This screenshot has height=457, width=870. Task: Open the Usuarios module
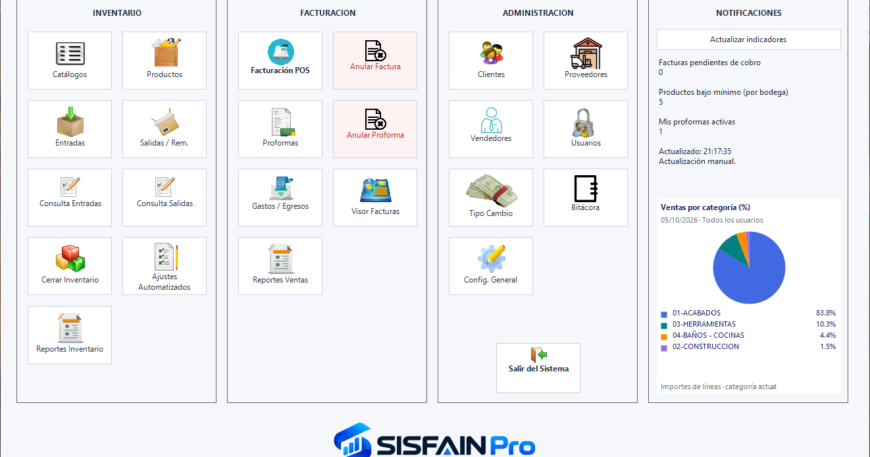[x=585, y=129]
